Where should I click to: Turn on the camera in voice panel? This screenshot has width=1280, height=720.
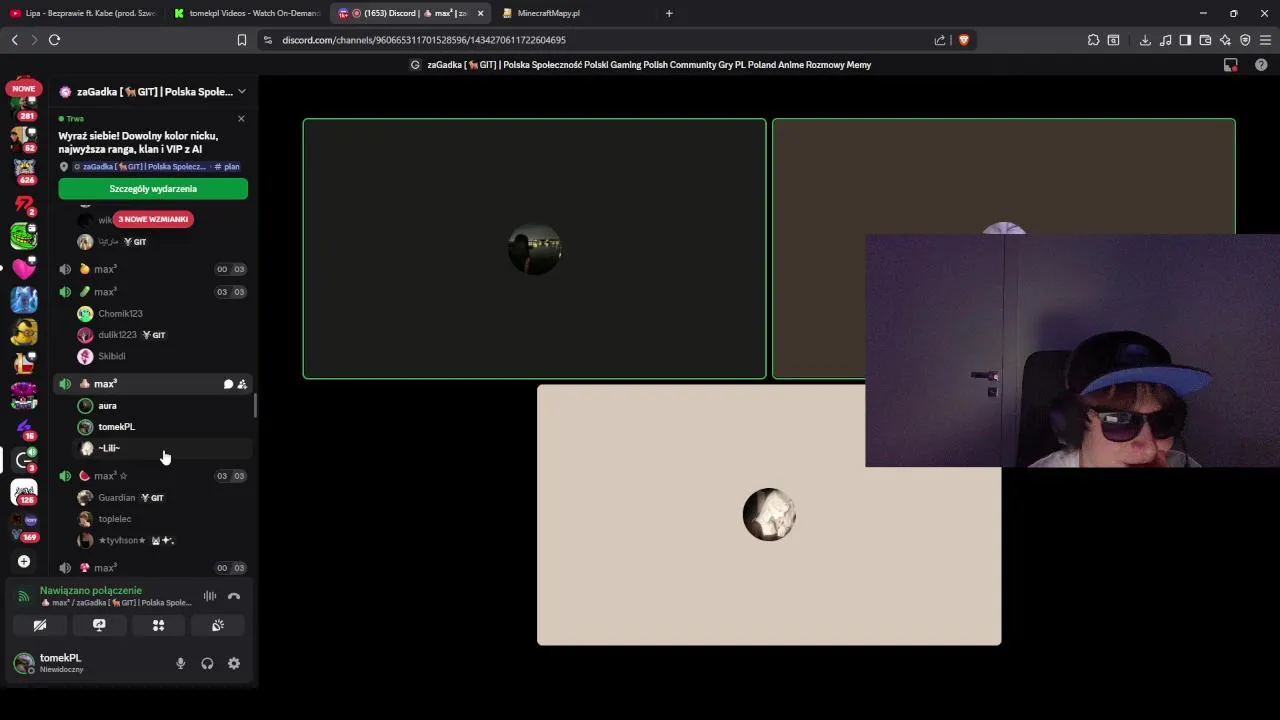pos(40,625)
